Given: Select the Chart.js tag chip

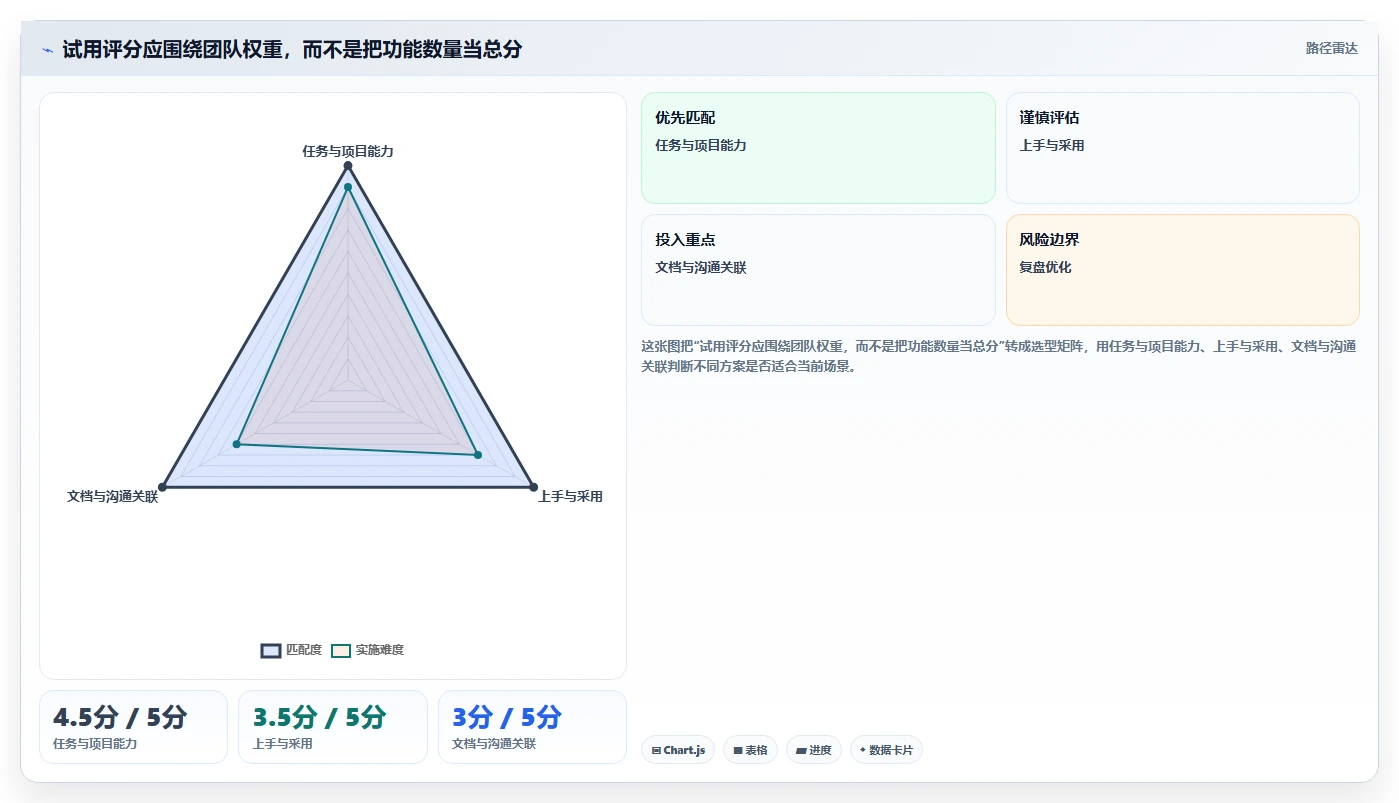Looking at the screenshot, I should pyautogui.click(x=678, y=750).
